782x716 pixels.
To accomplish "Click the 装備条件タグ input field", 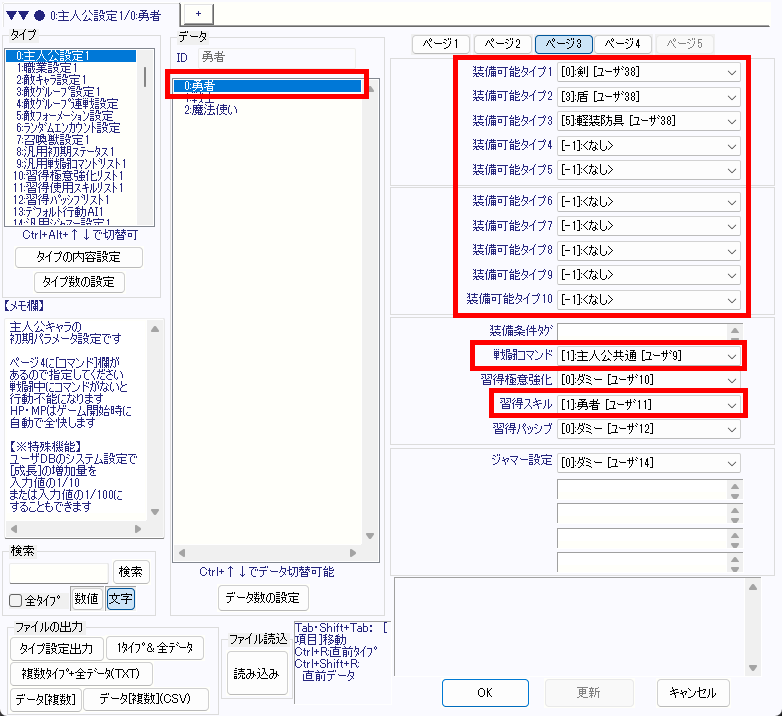I will (649, 331).
